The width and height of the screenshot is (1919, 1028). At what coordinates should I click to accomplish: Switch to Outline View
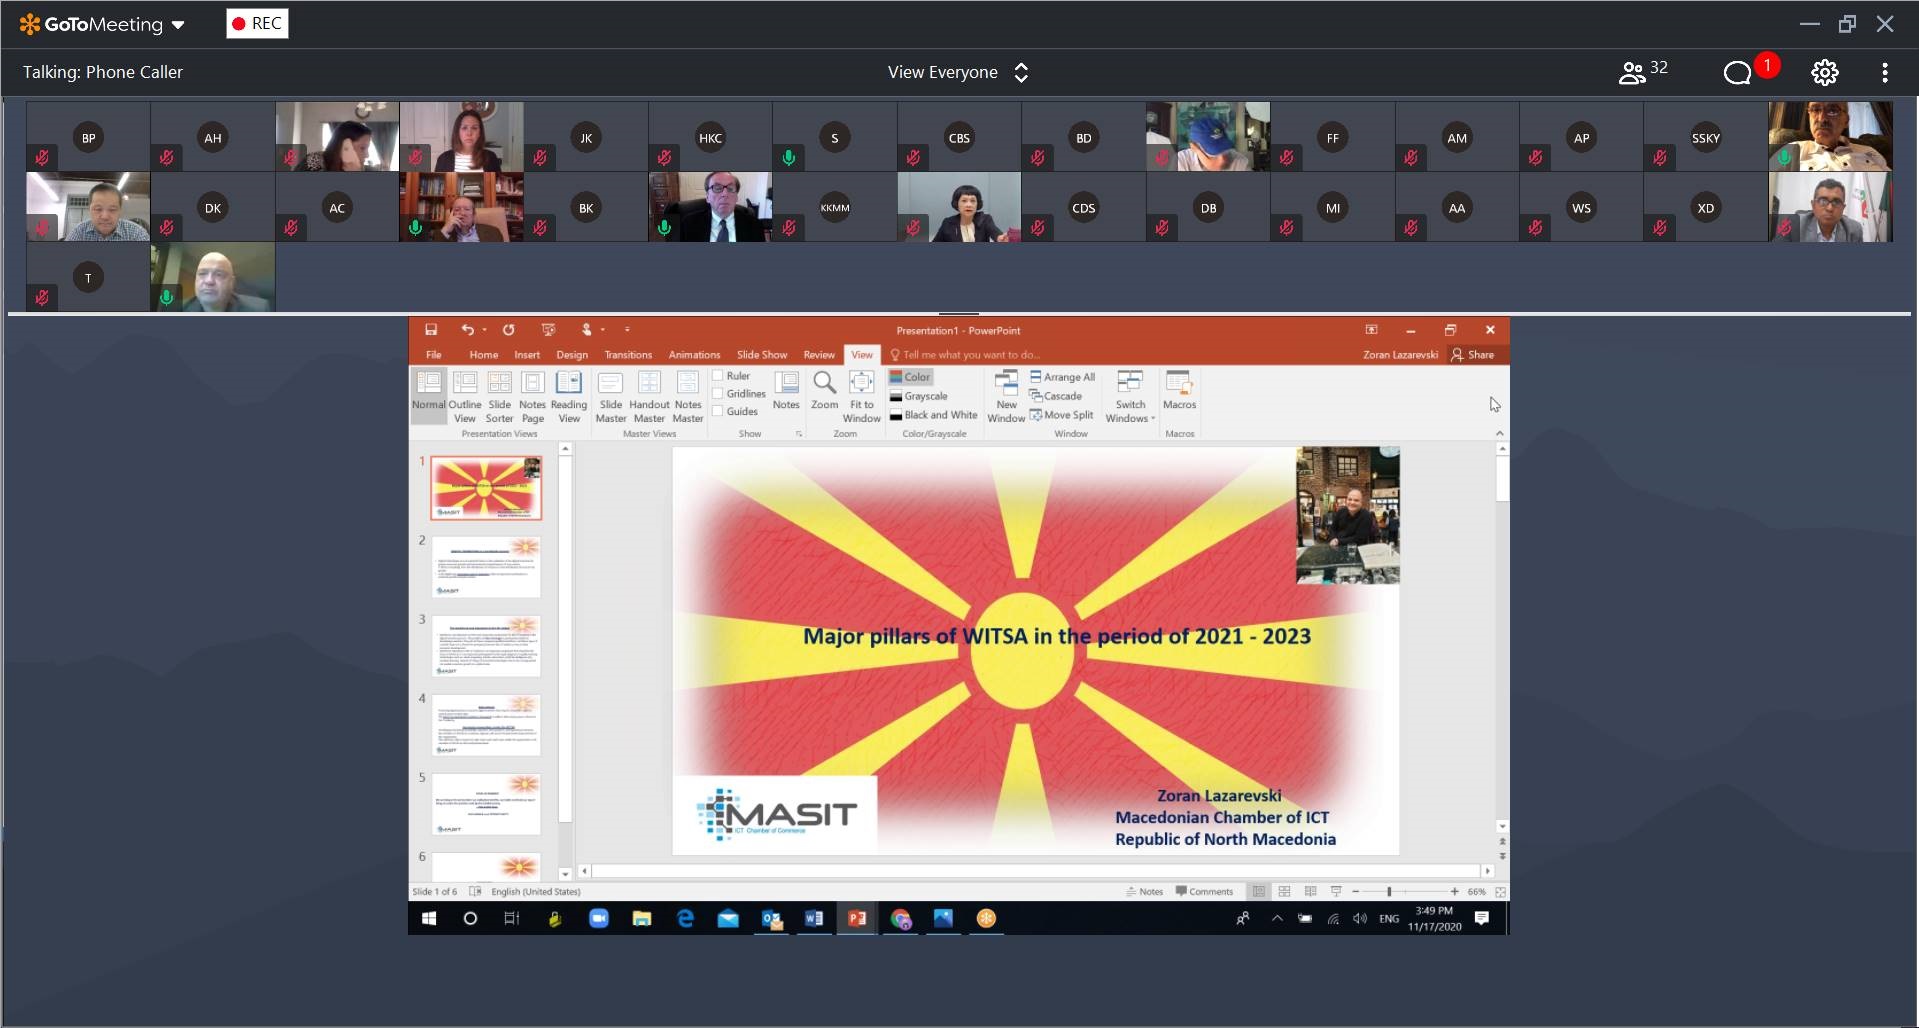click(465, 397)
